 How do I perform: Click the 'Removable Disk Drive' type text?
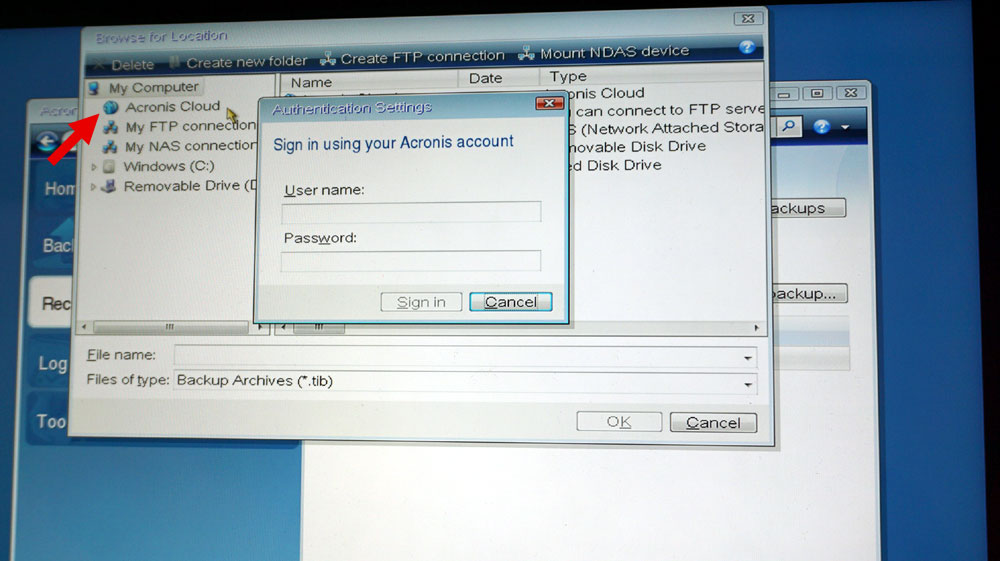tap(638, 147)
